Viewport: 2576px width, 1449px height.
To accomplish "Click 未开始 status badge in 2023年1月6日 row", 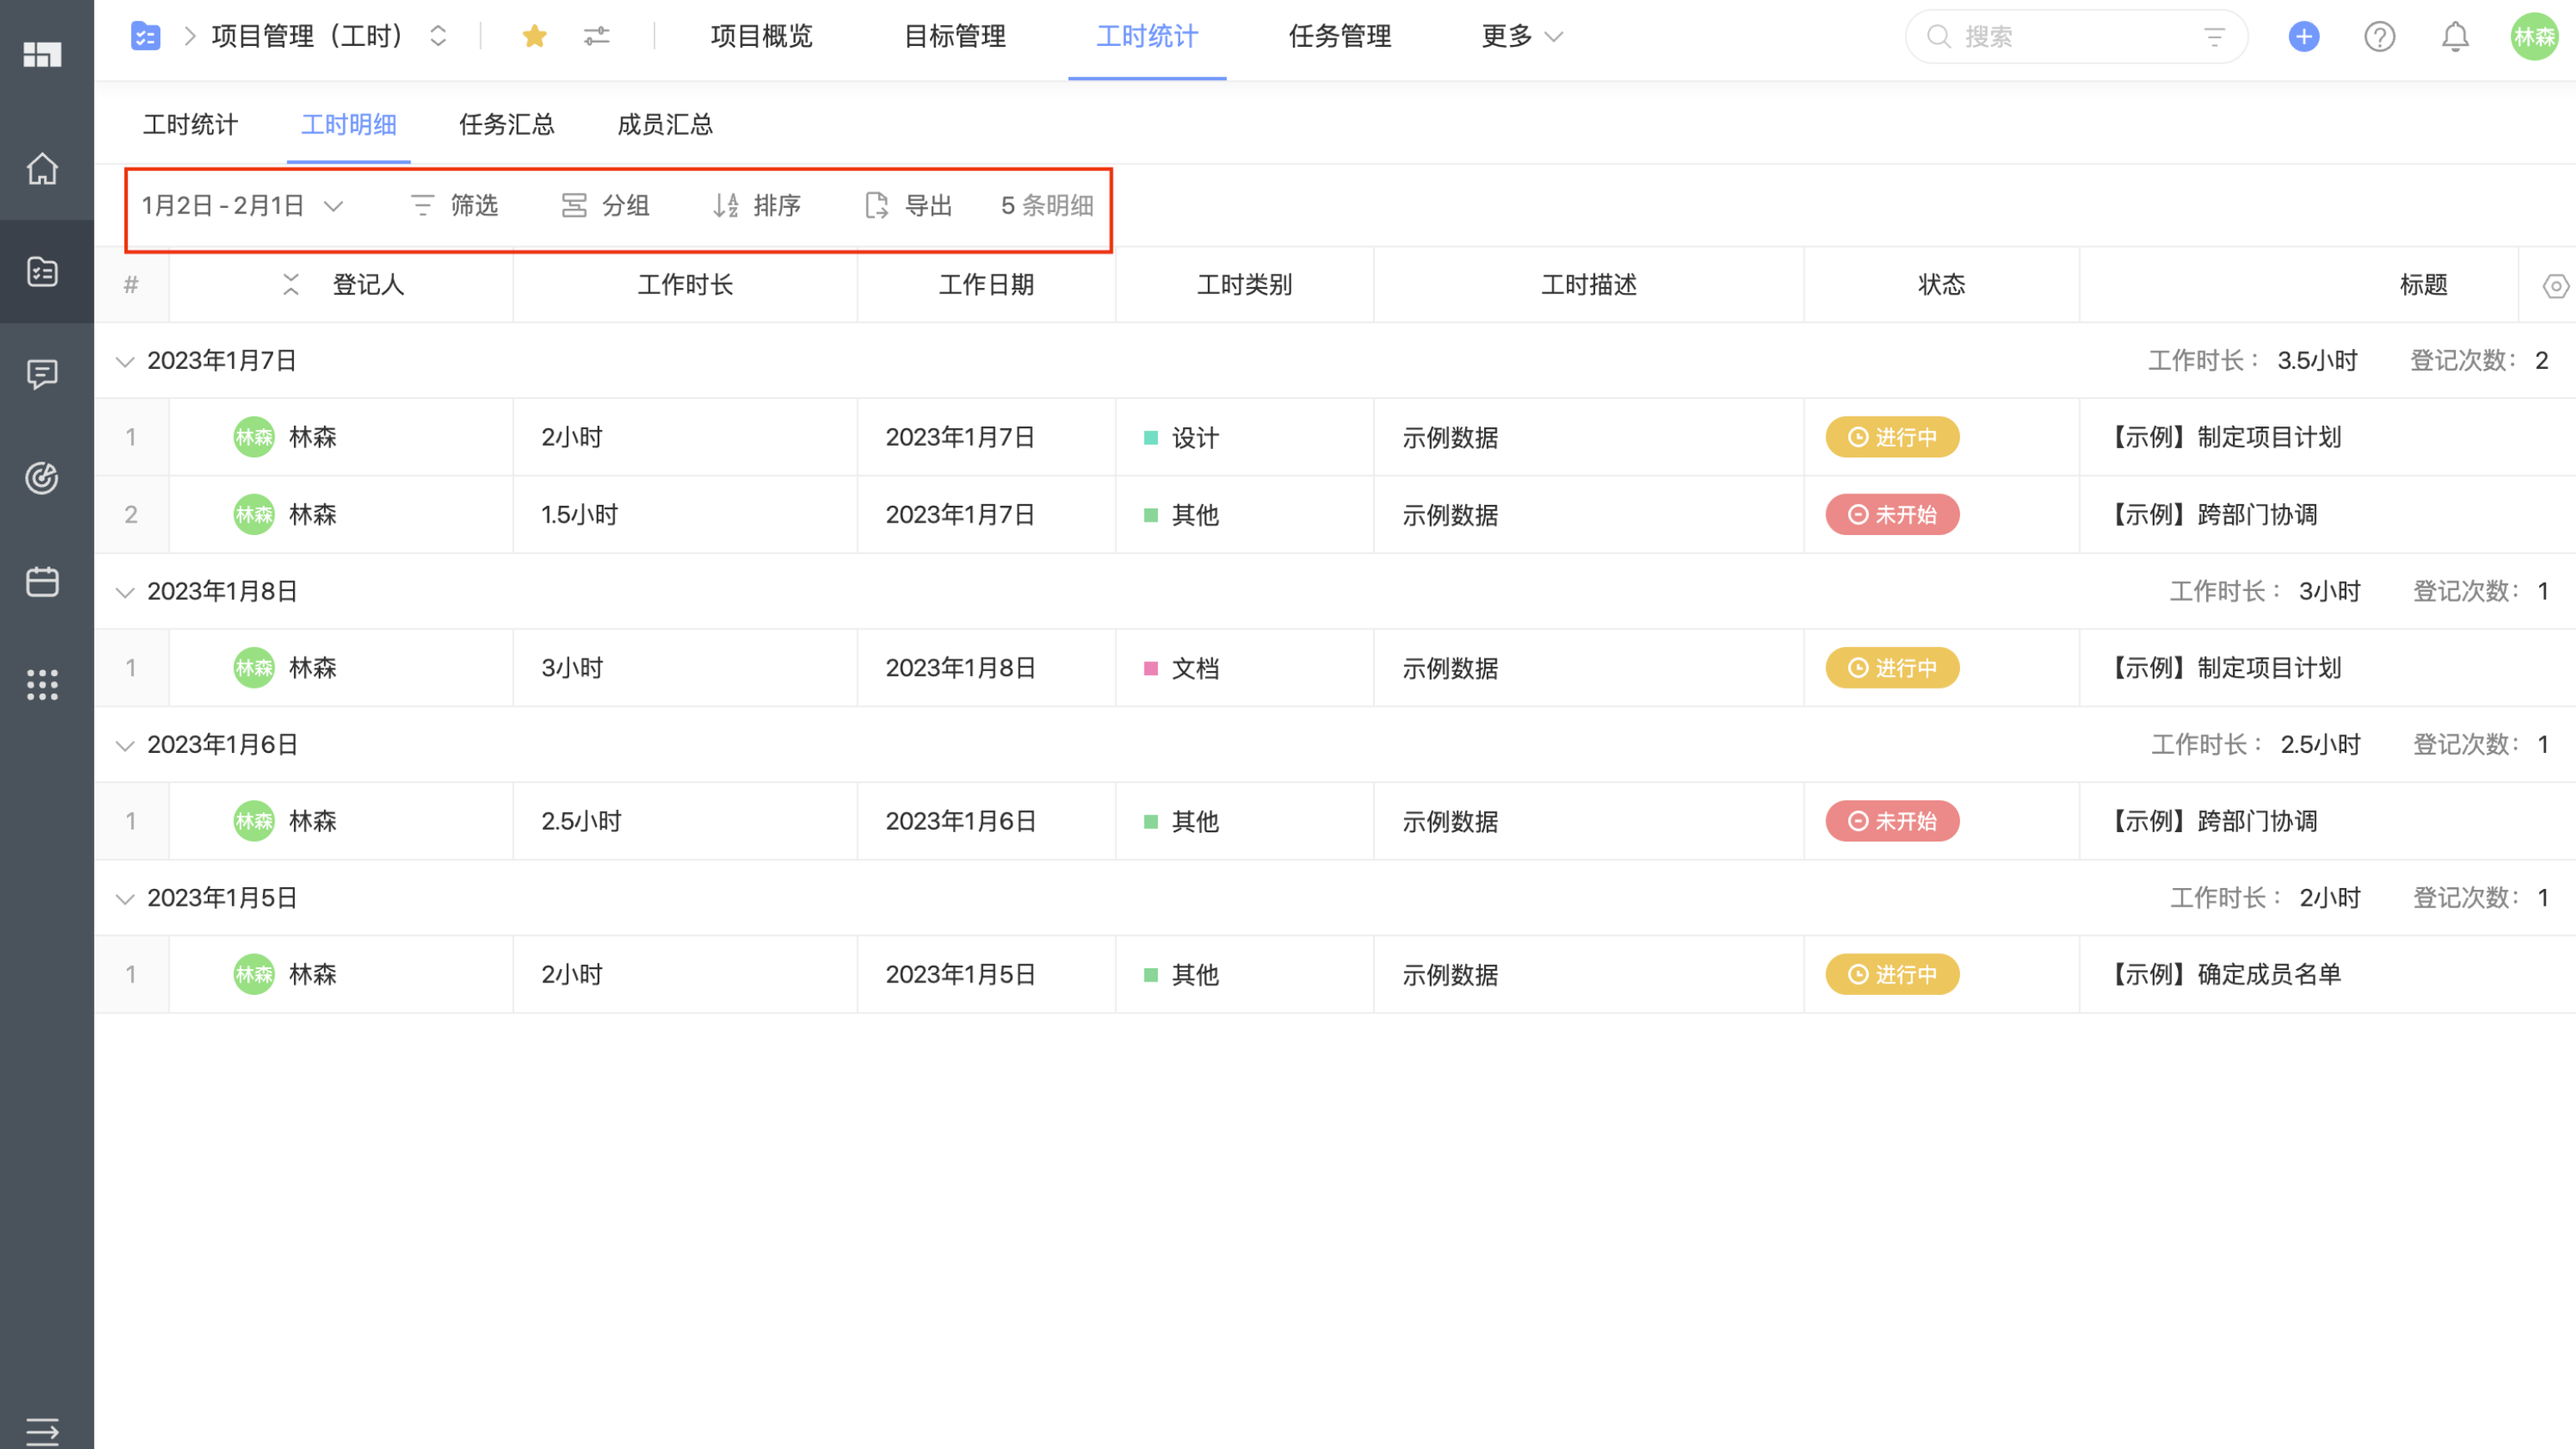I will tap(1892, 821).
